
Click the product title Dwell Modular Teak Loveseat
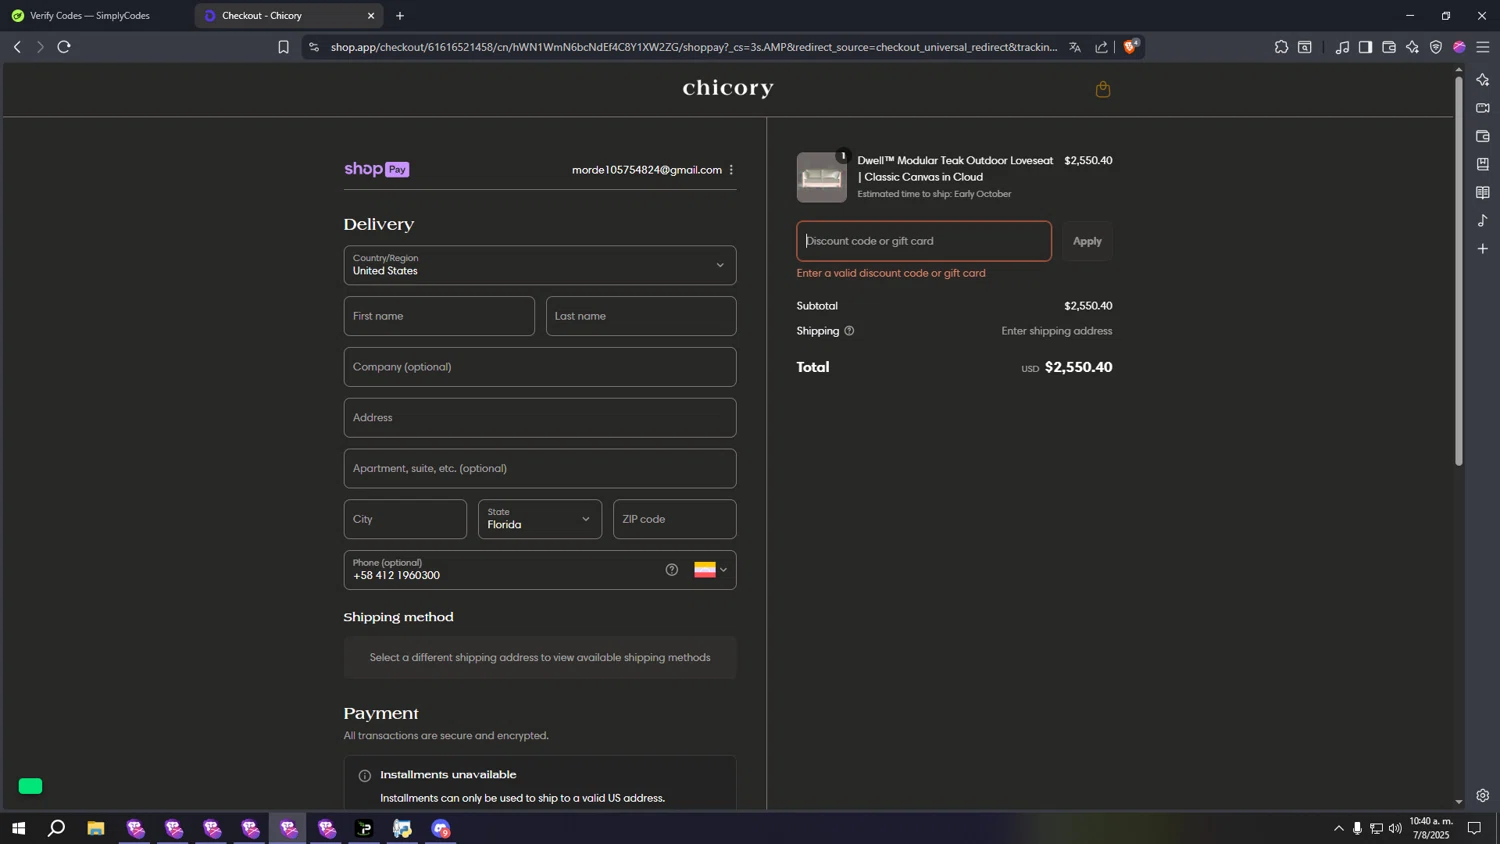955,169
